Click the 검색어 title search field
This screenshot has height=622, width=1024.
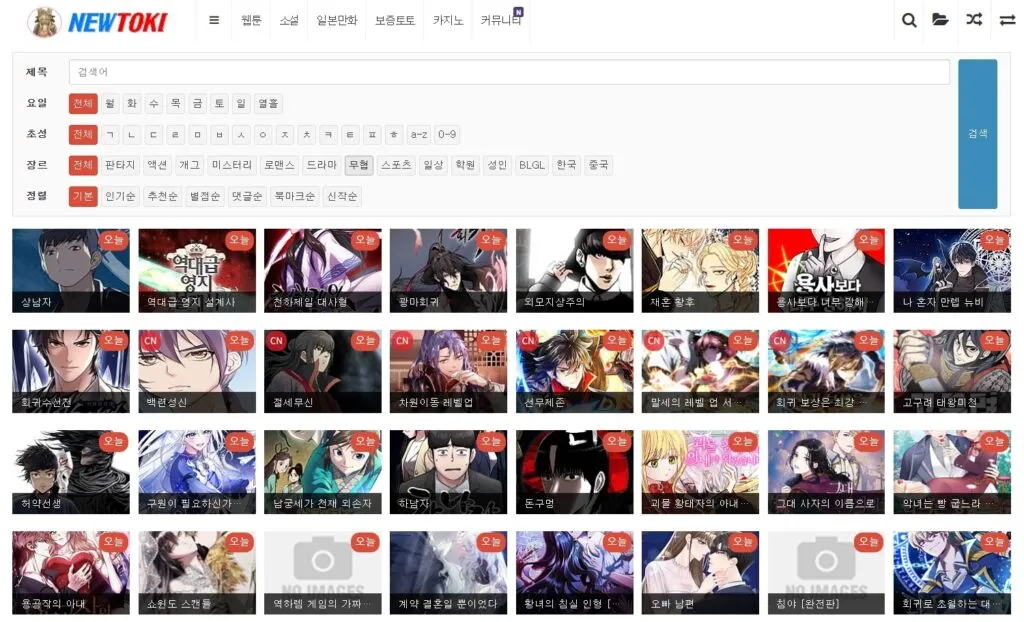(x=509, y=72)
